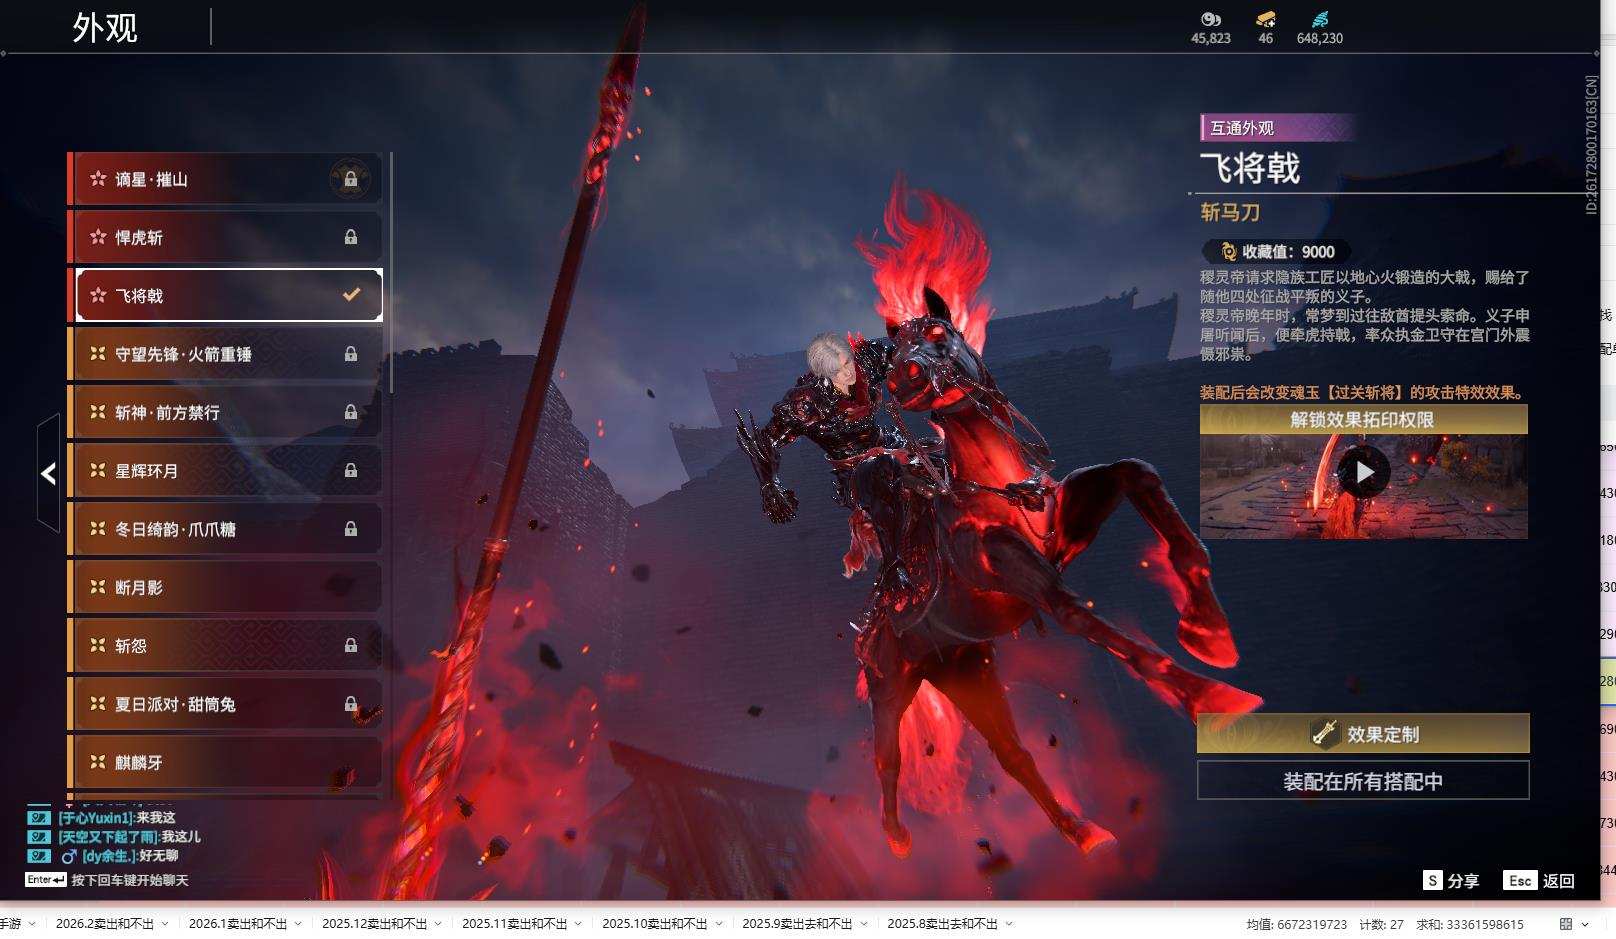This screenshot has width=1616, height=939.
Task: Click the skin list scrollbar
Action: point(391,273)
